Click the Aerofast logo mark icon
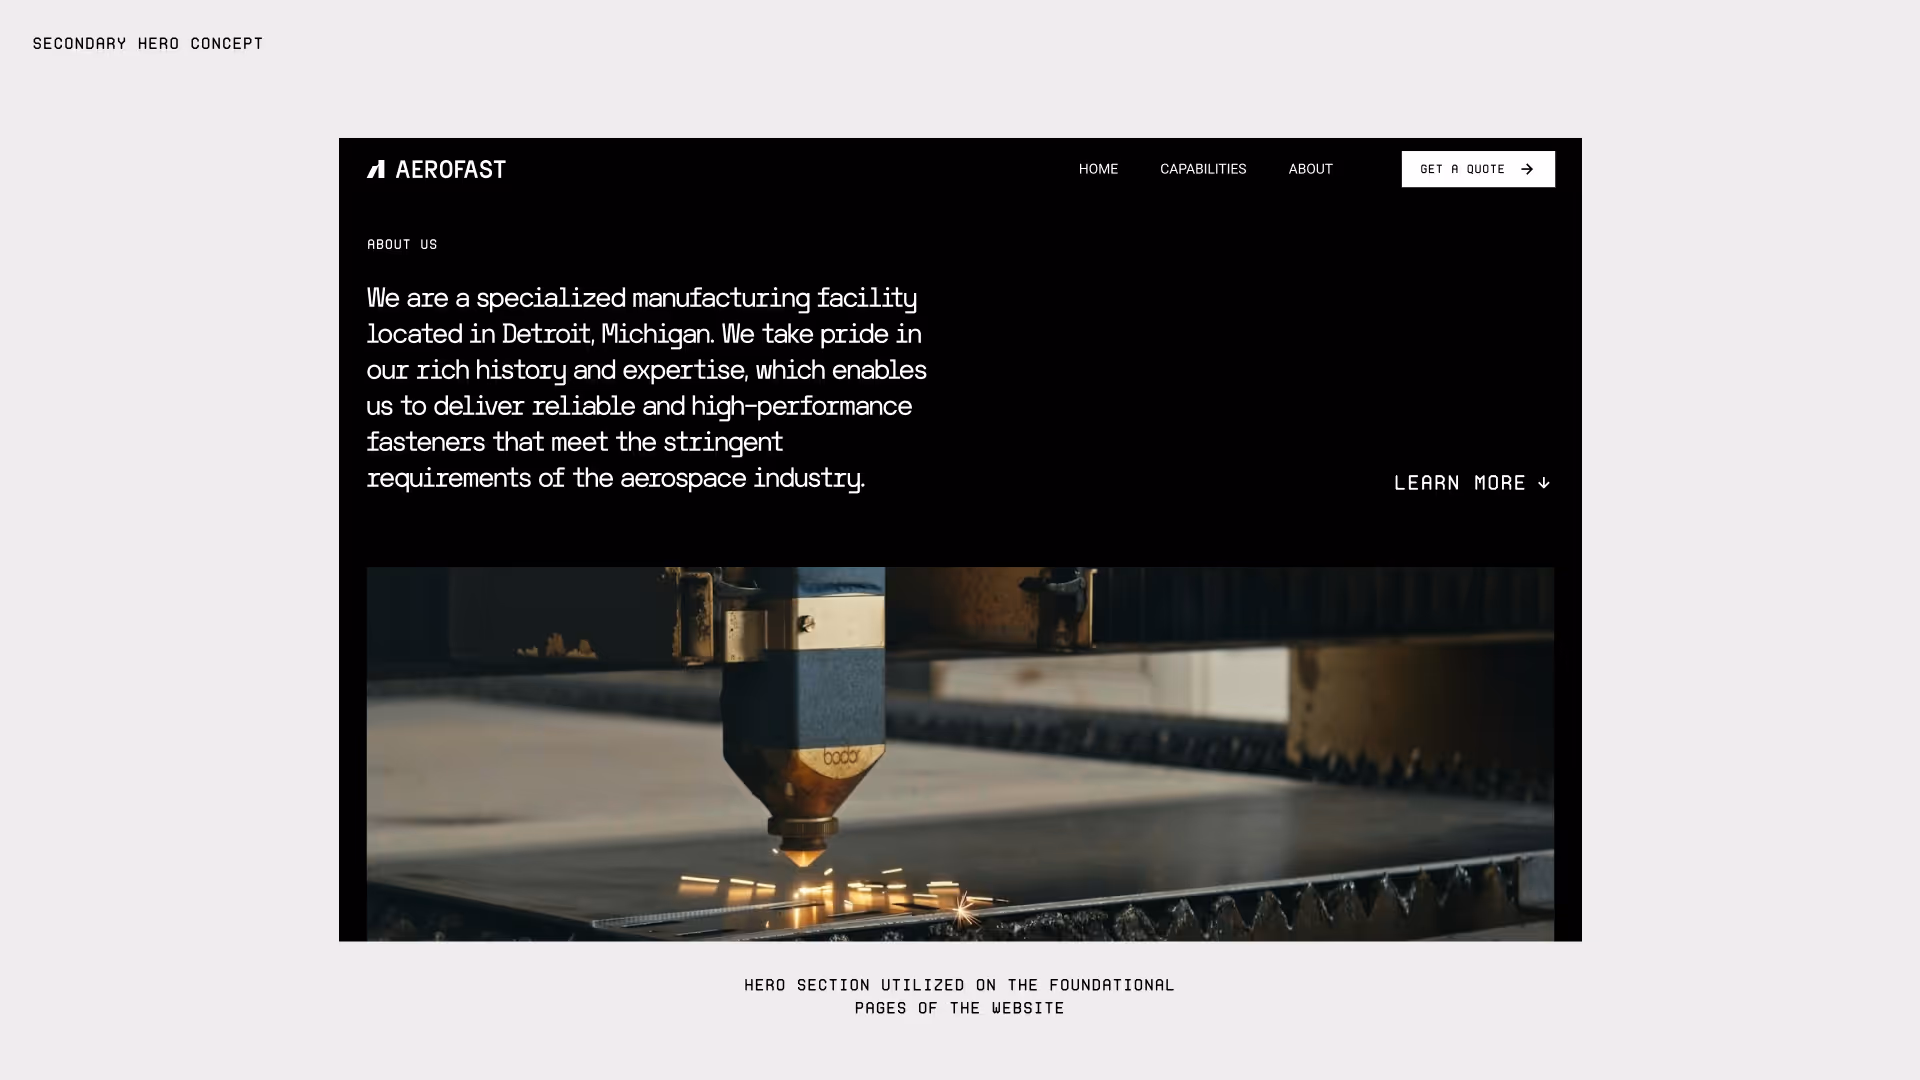Viewport: 1920px width, 1080px height. [x=376, y=169]
